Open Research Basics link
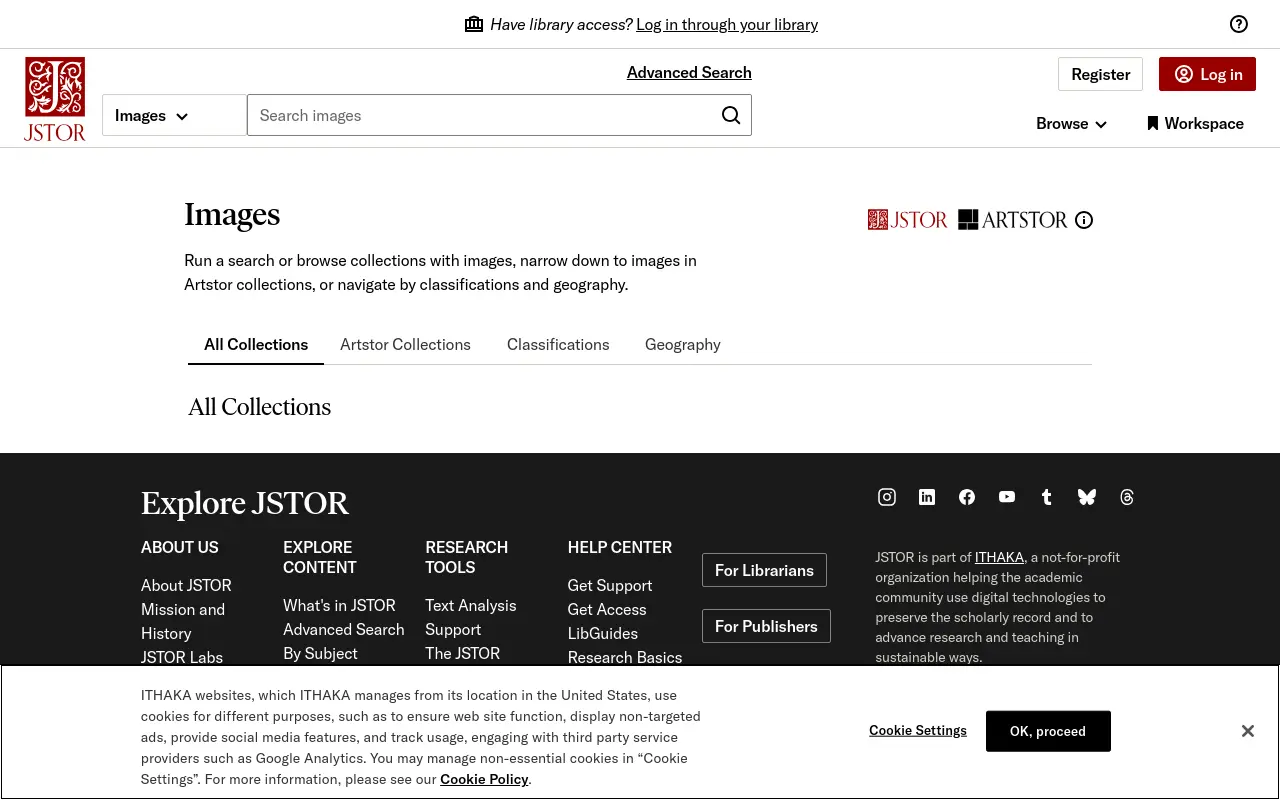The width and height of the screenshot is (1280, 800). click(625, 657)
